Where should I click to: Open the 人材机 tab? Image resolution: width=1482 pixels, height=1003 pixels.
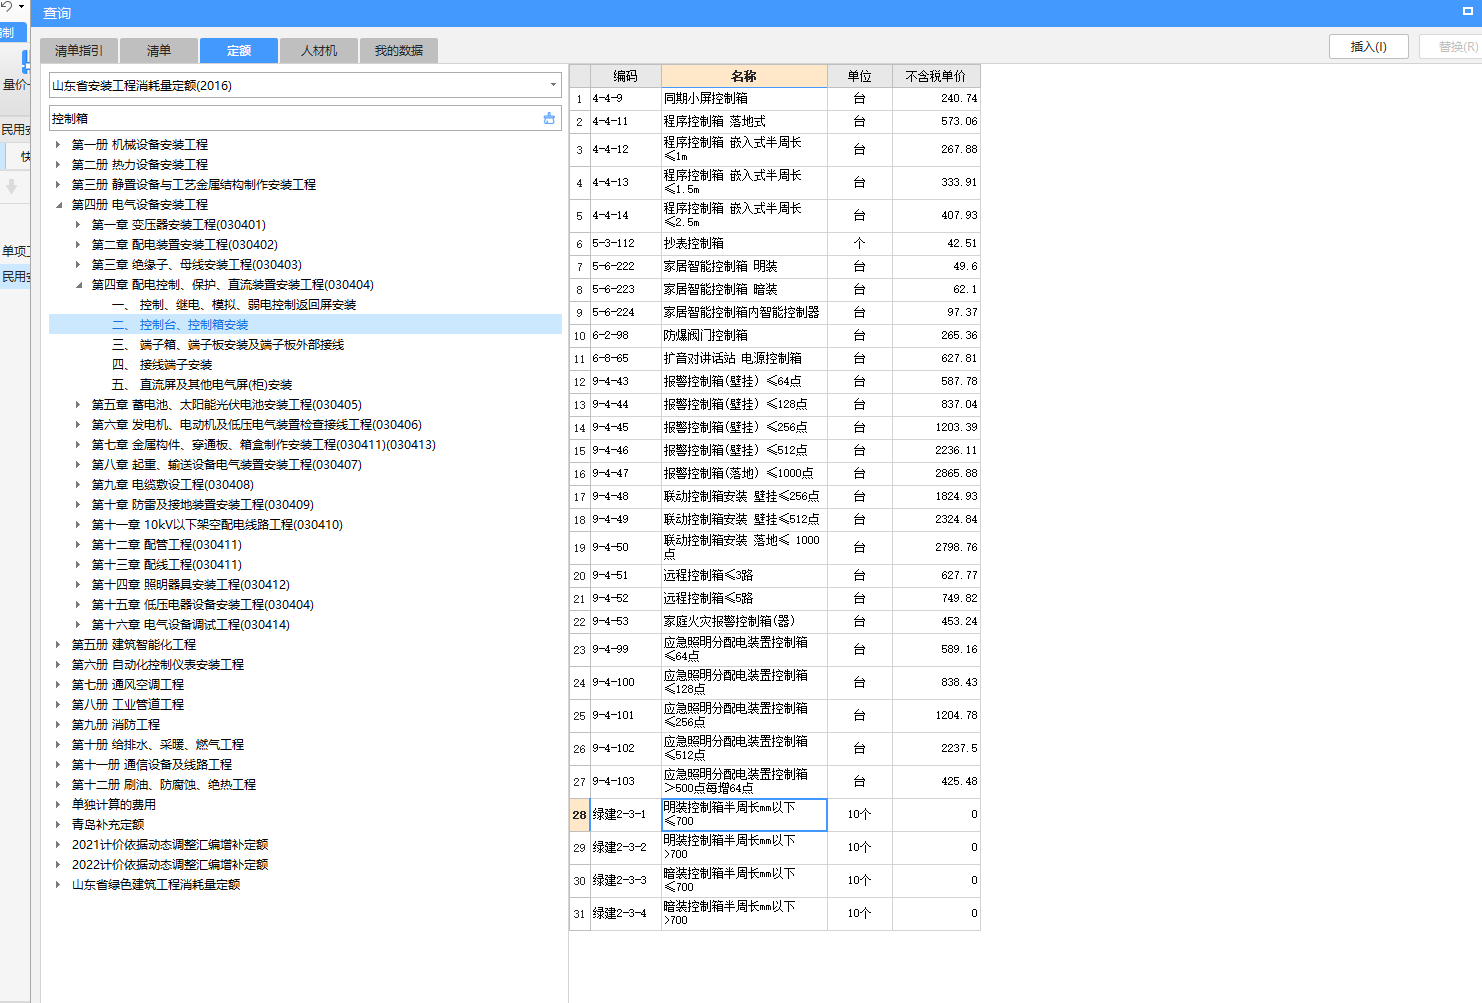tap(319, 50)
